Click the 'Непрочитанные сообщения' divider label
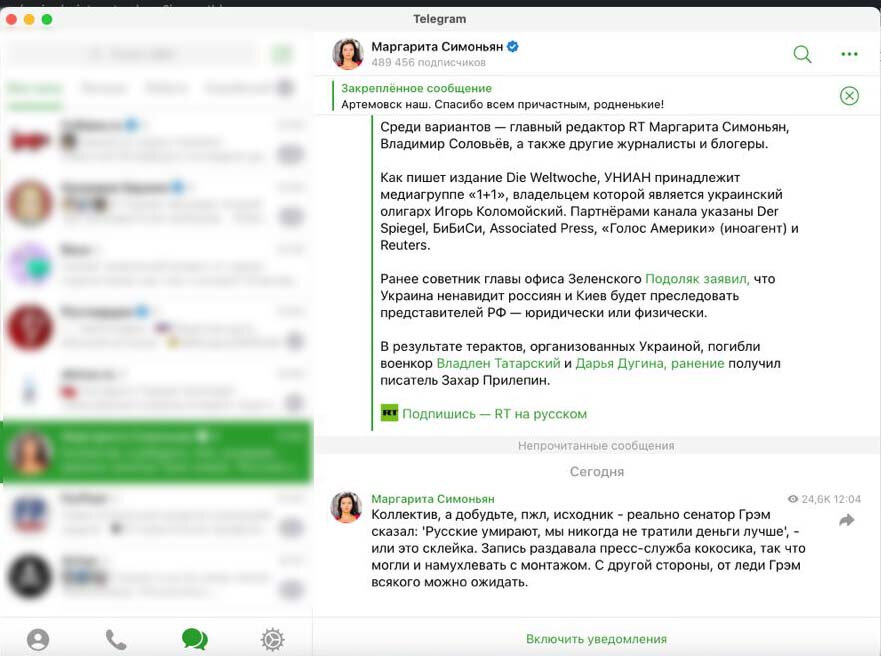Screen dimensions: 881x656 [x=596, y=445]
